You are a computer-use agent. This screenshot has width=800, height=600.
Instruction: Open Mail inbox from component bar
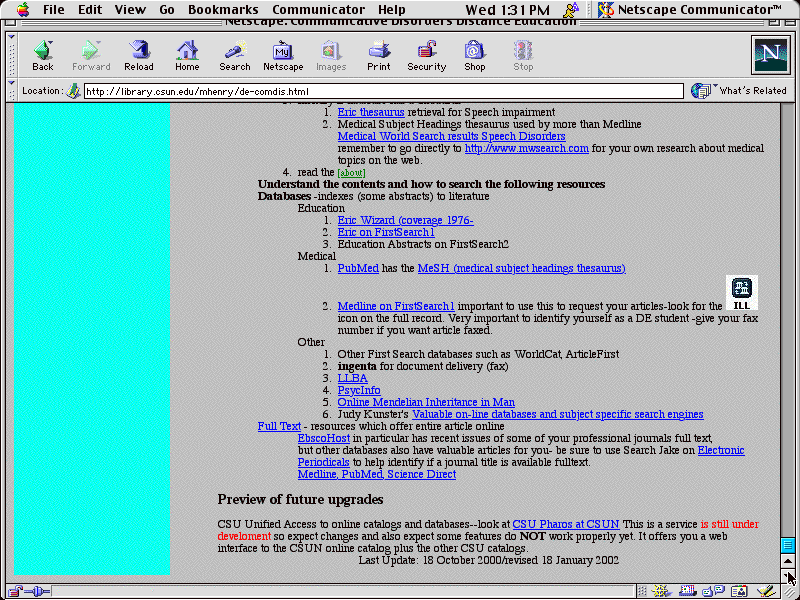[x=686, y=591]
